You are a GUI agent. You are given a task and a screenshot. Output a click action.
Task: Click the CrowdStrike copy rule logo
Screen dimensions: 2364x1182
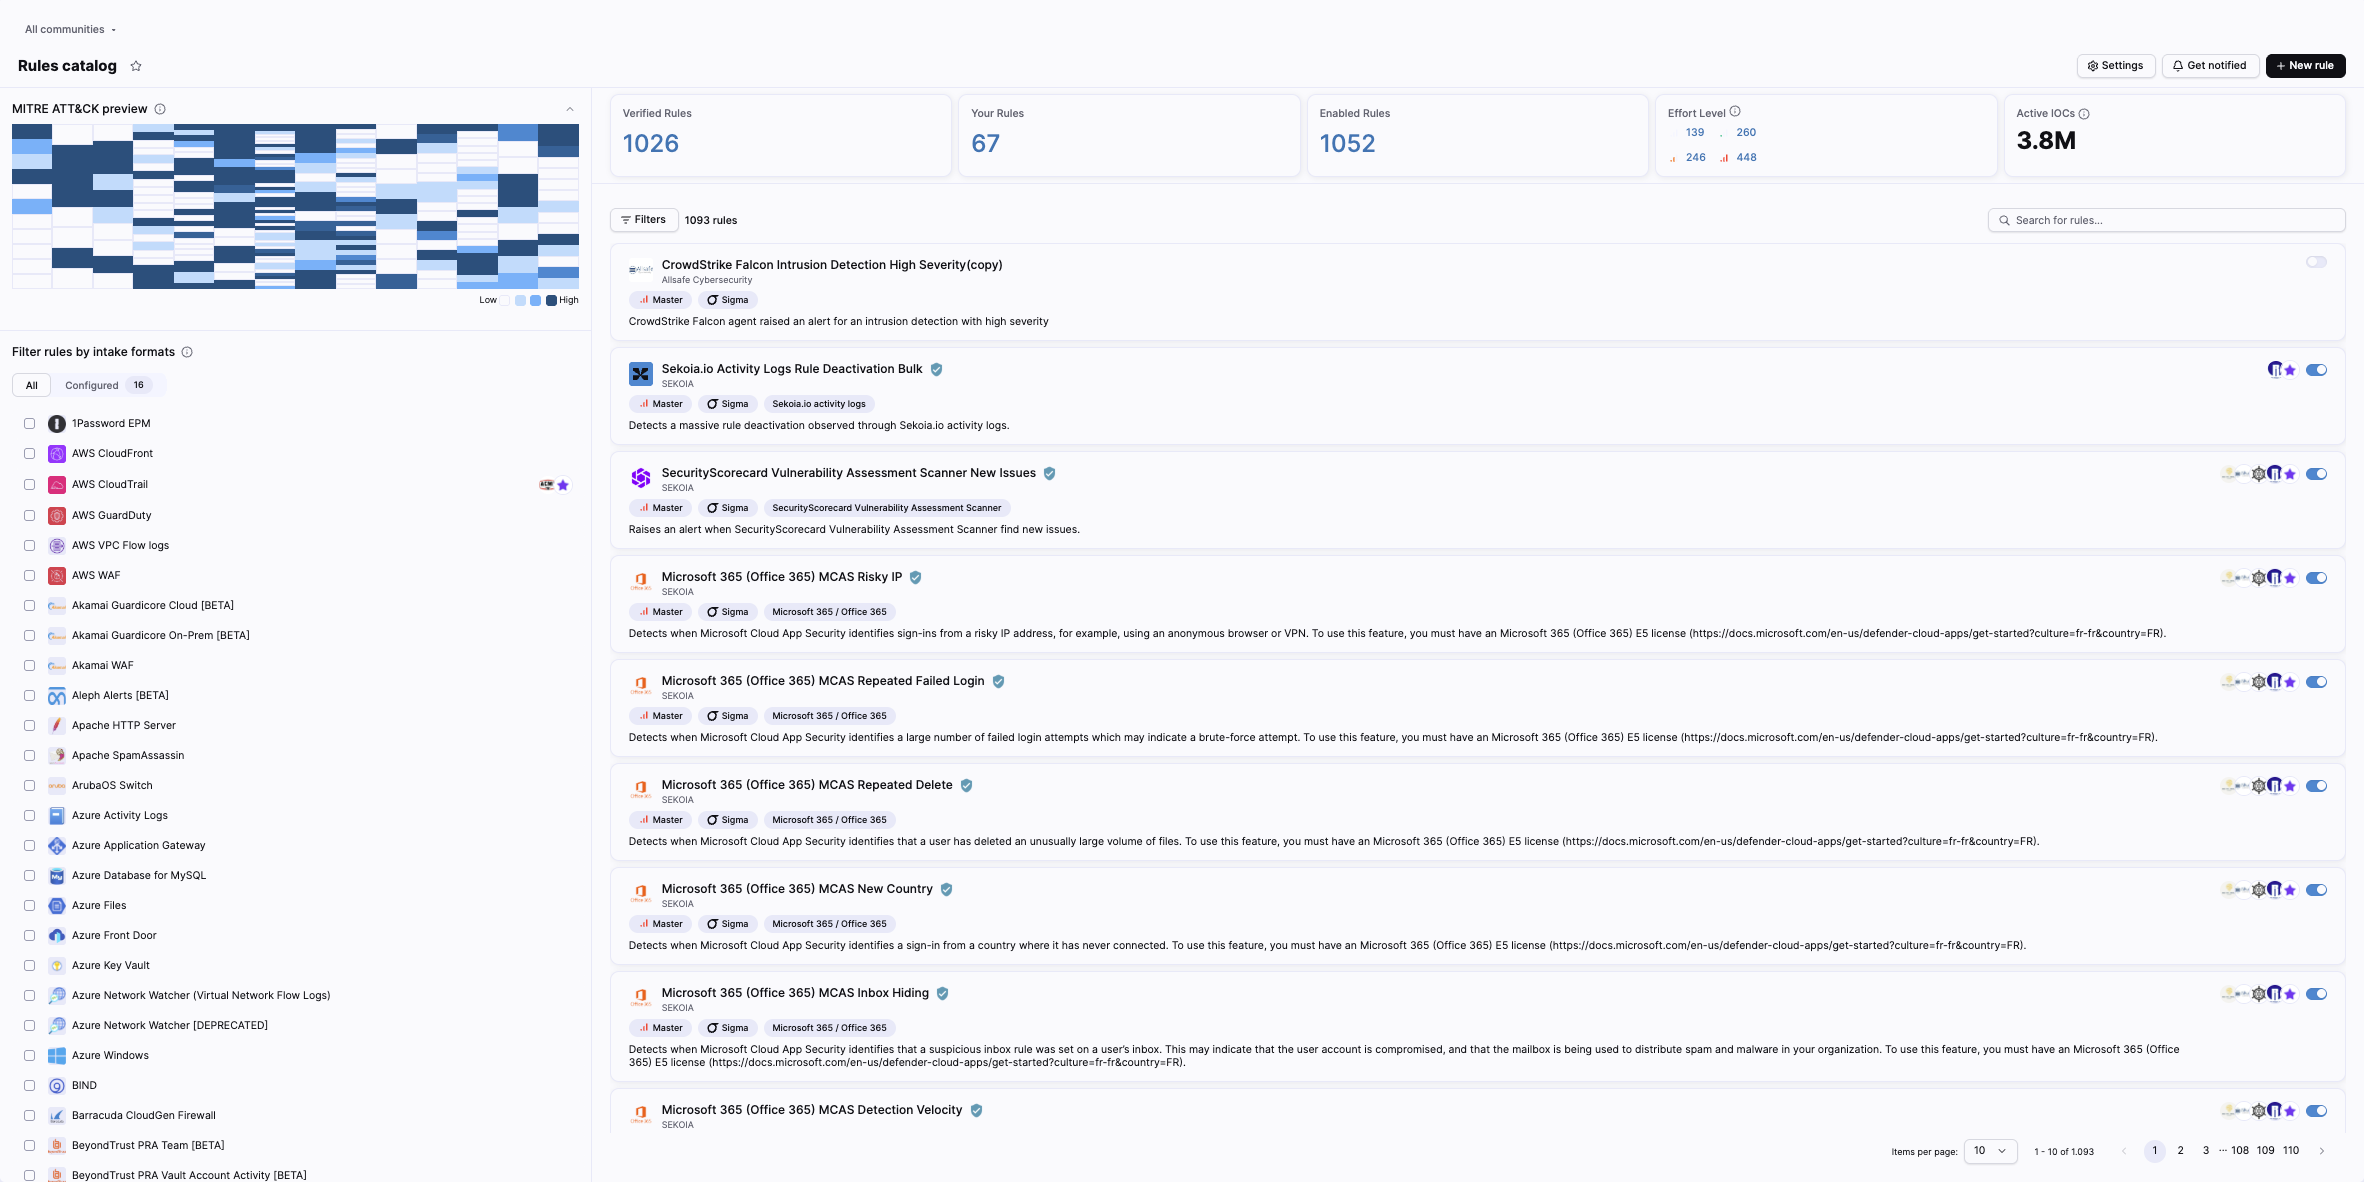click(x=641, y=270)
